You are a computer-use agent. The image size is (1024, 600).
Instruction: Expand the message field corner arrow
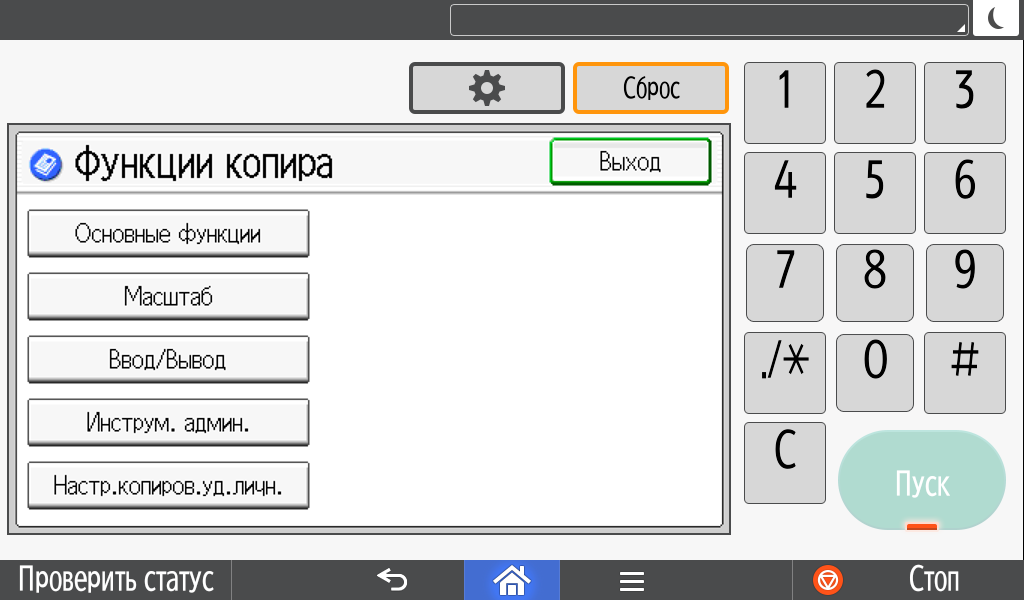tap(961, 28)
